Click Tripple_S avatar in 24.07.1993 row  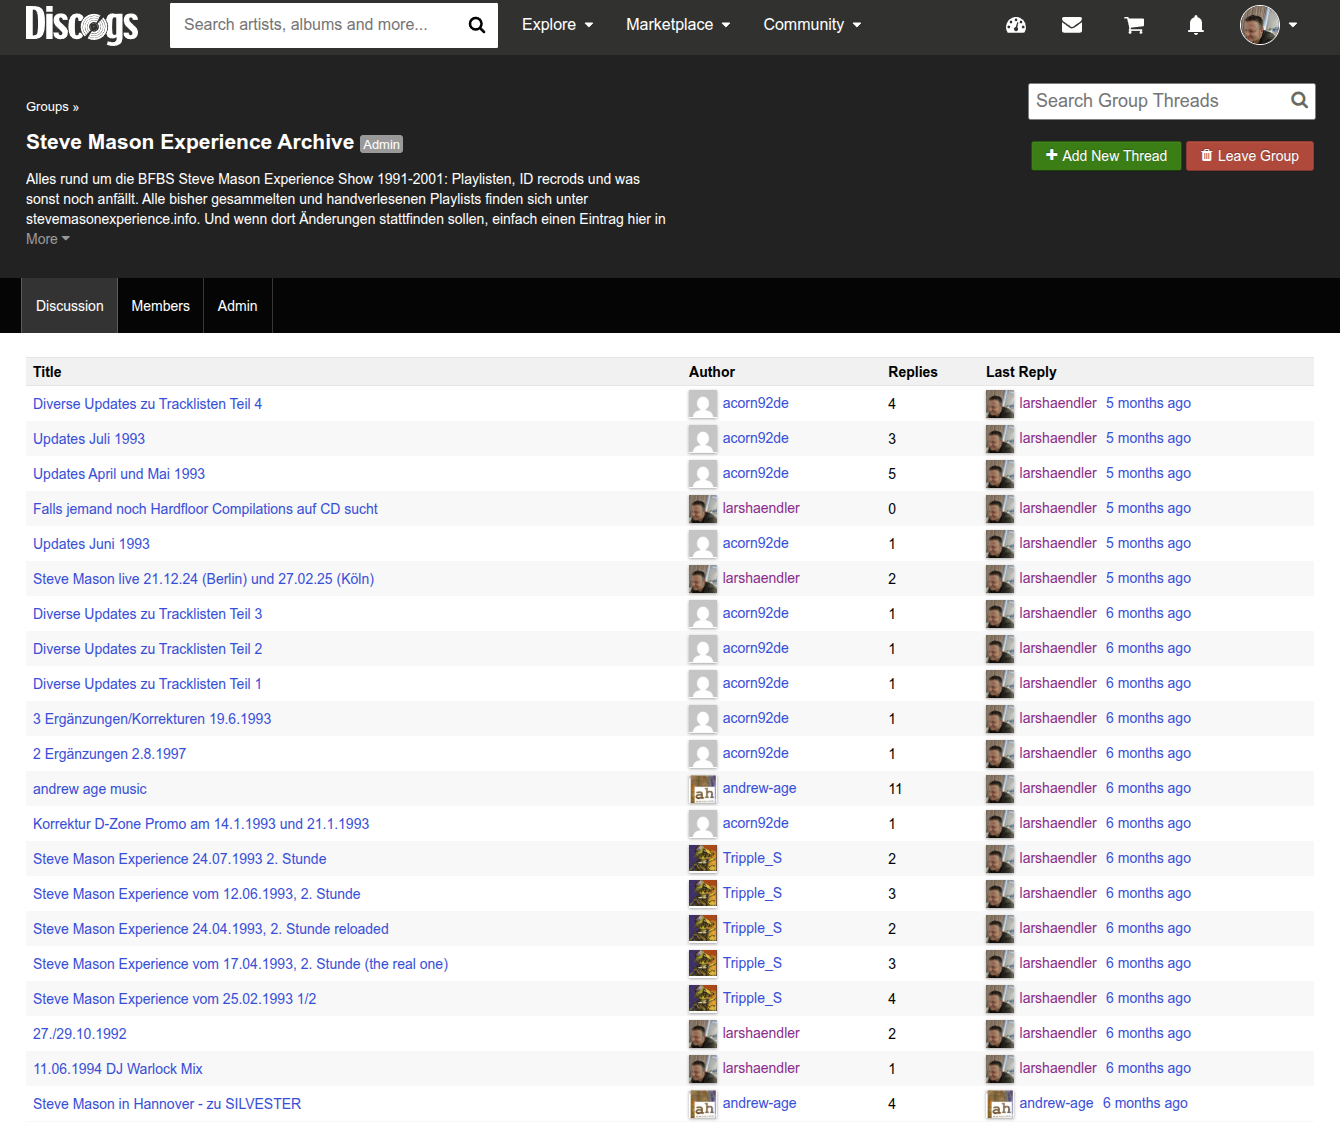coord(703,859)
